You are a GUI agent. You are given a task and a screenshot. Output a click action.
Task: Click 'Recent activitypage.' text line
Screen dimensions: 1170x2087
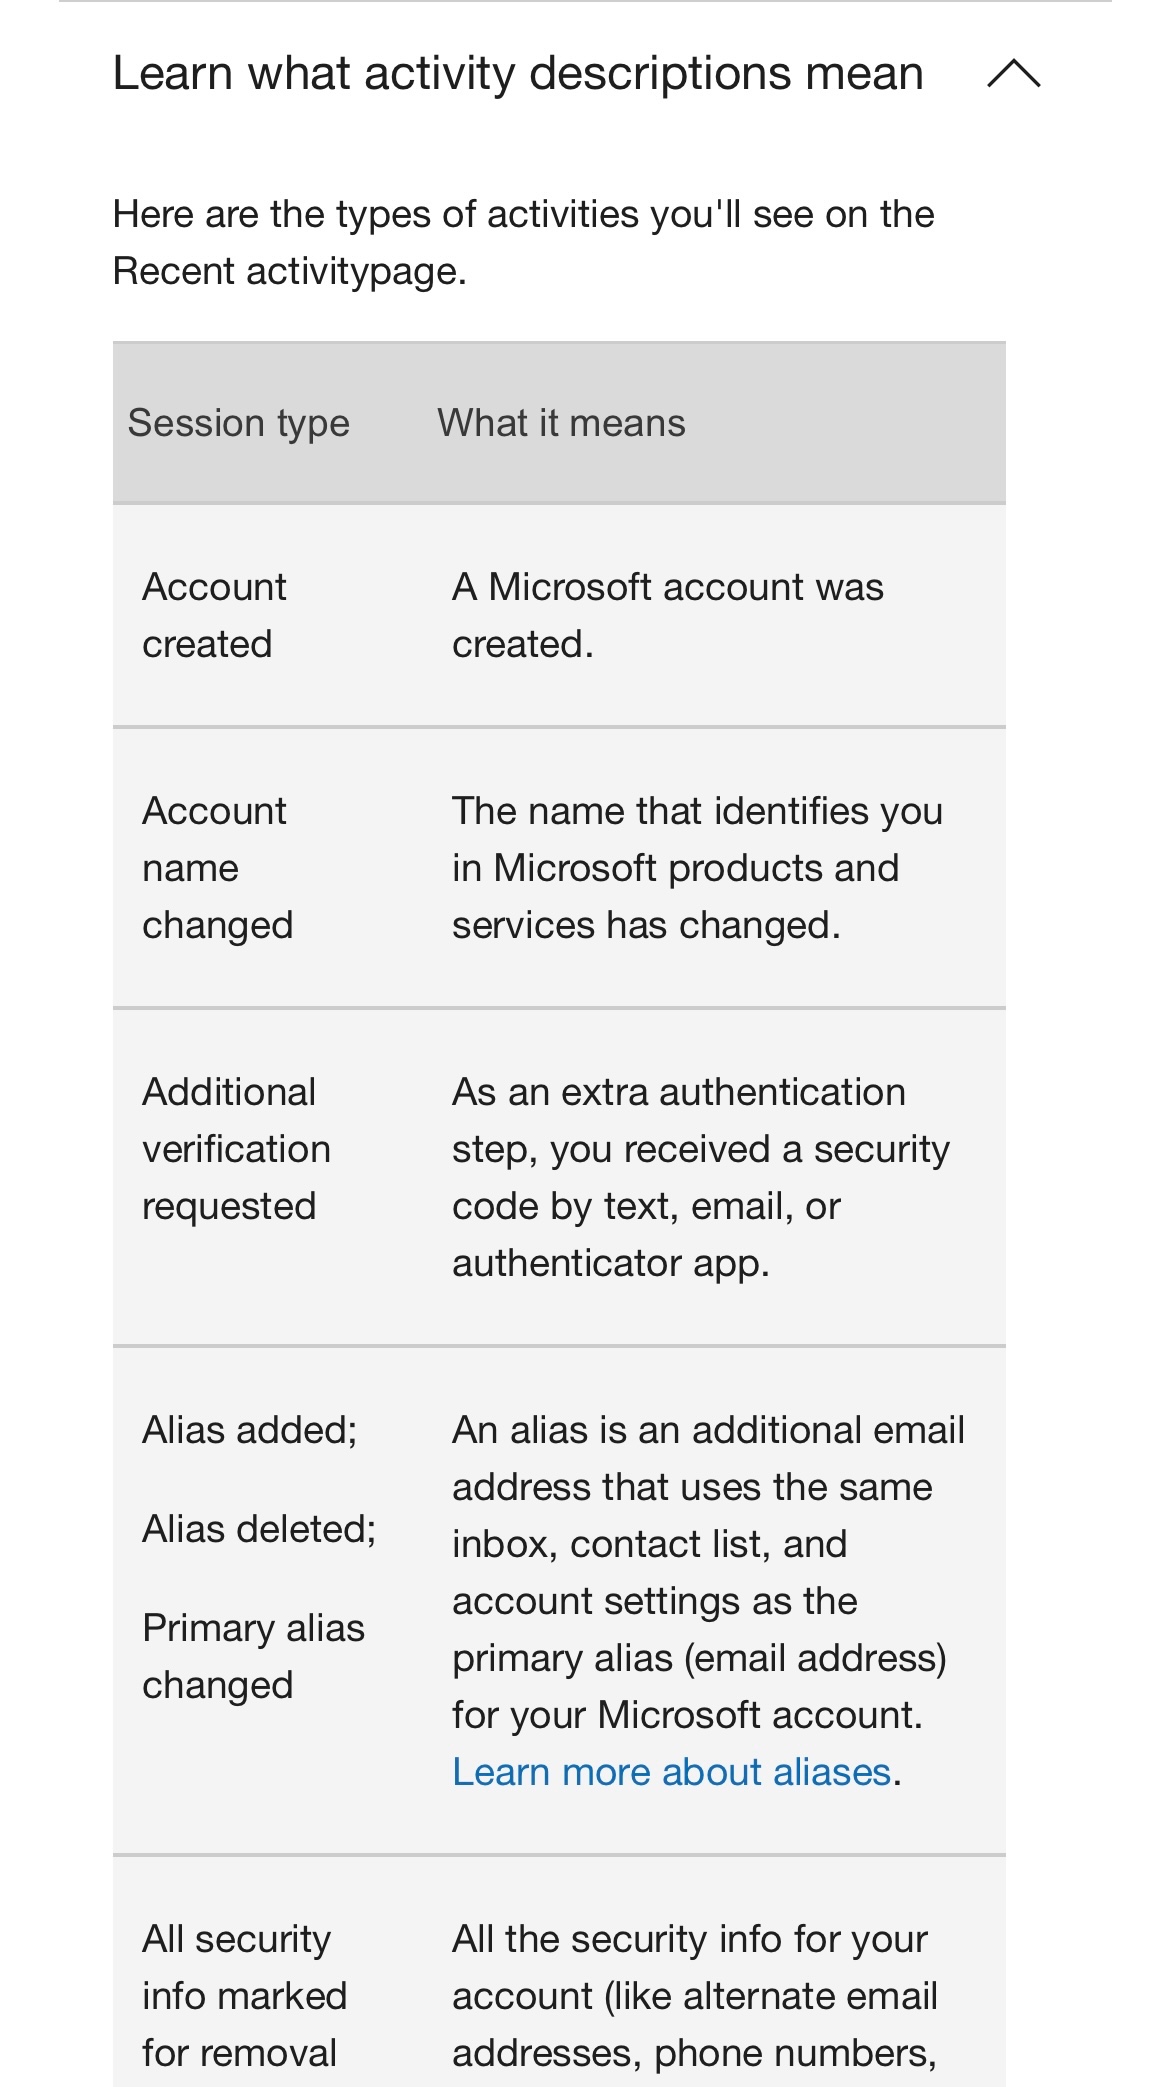click(x=290, y=271)
